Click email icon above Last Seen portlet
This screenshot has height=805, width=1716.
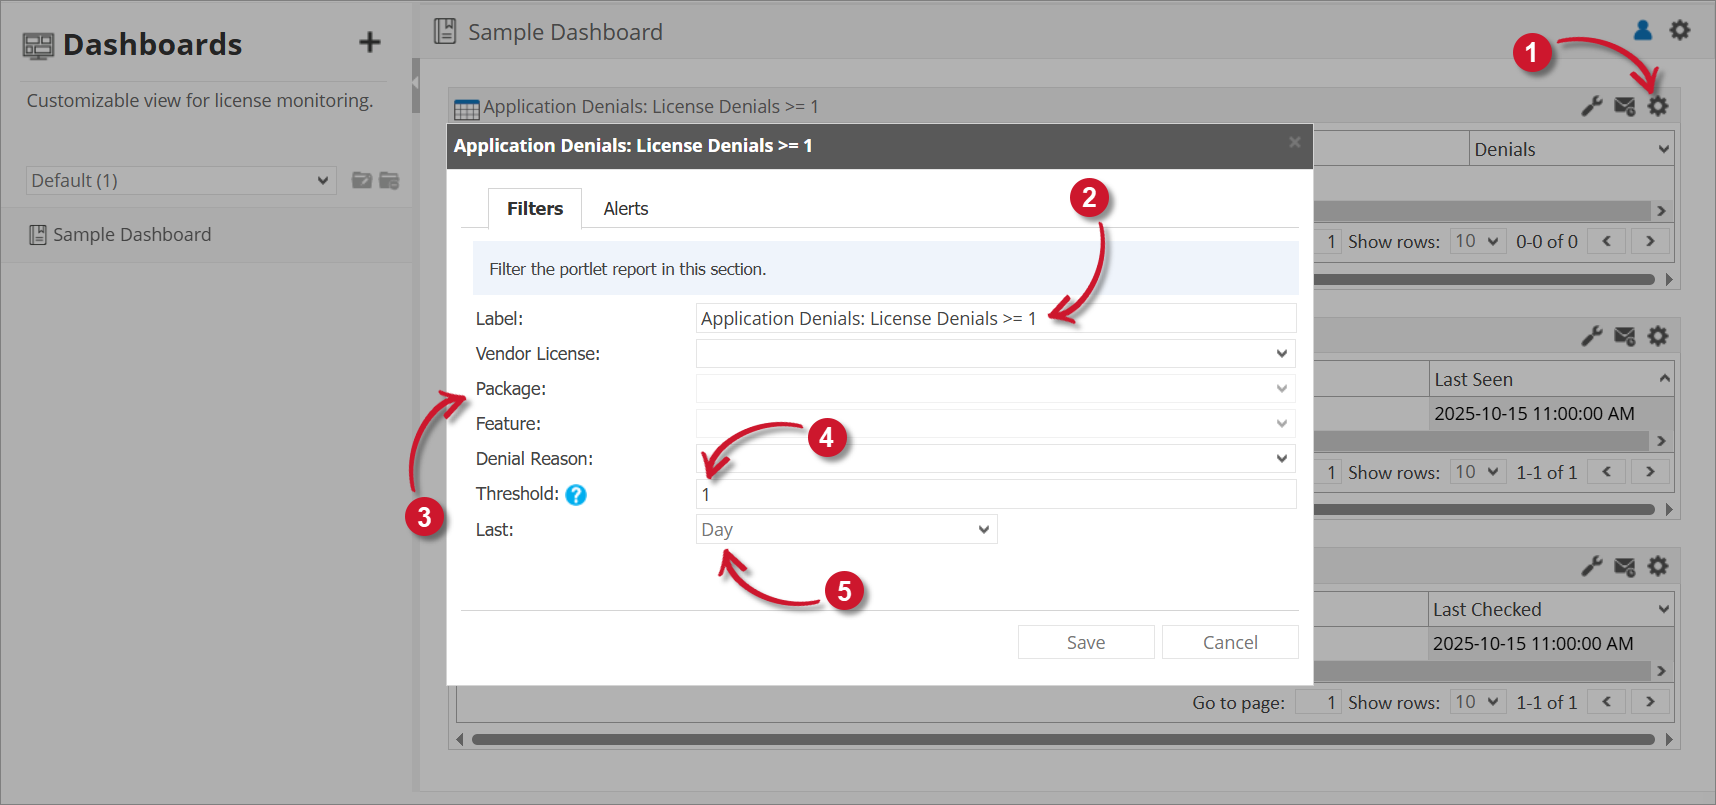(x=1625, y=337)
